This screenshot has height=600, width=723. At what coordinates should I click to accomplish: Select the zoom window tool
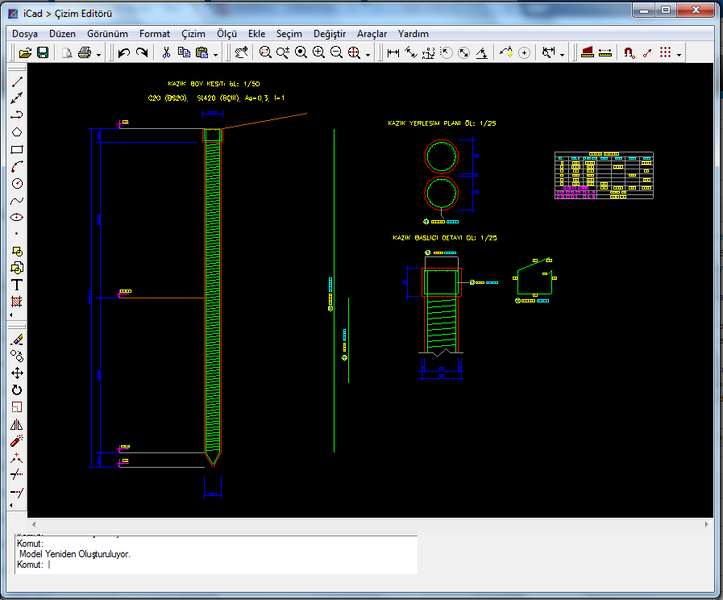pyautogui.click(x=265, y=53)
